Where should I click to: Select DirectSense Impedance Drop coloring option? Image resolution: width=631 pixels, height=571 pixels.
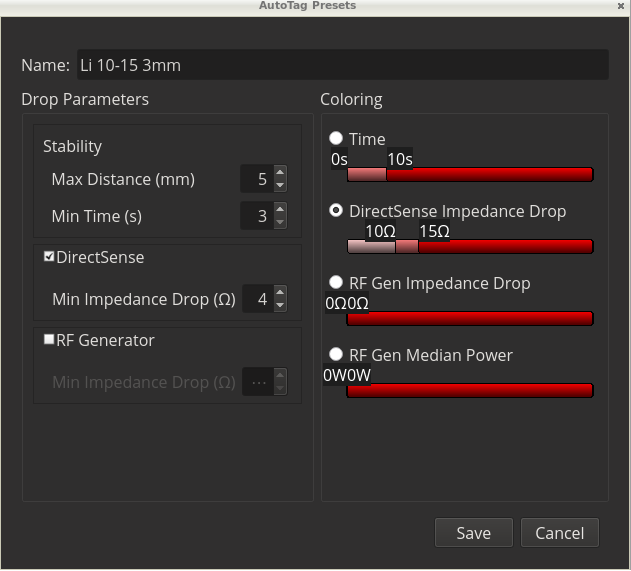[336, 211]
